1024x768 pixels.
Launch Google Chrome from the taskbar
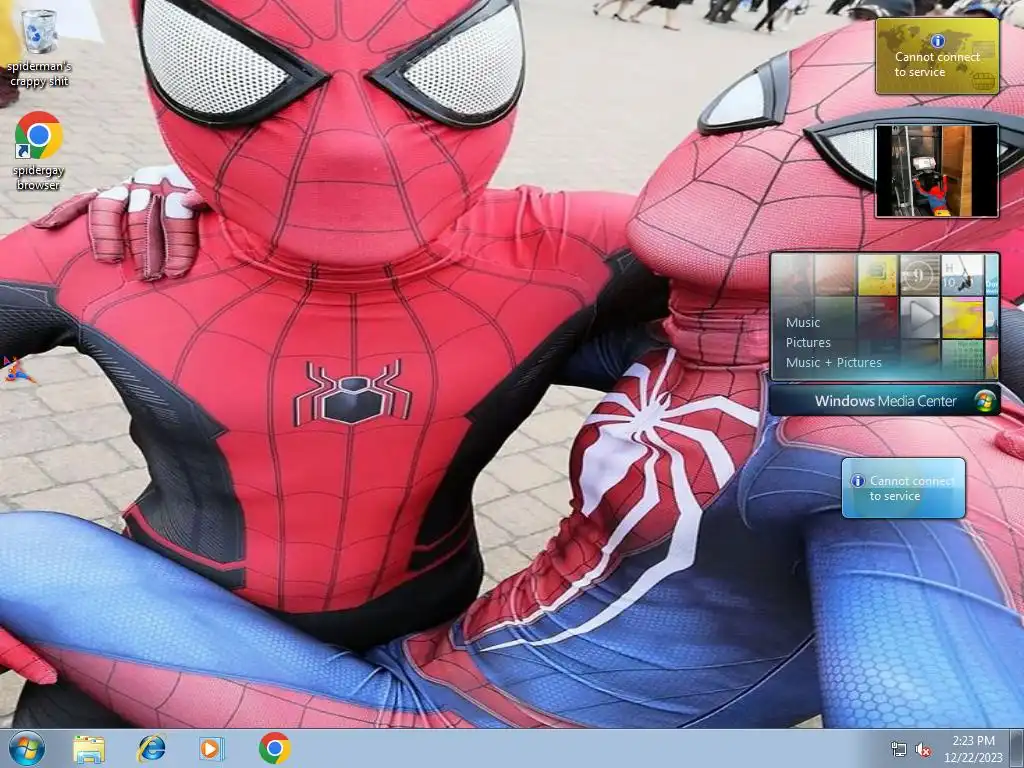[274, 748]
